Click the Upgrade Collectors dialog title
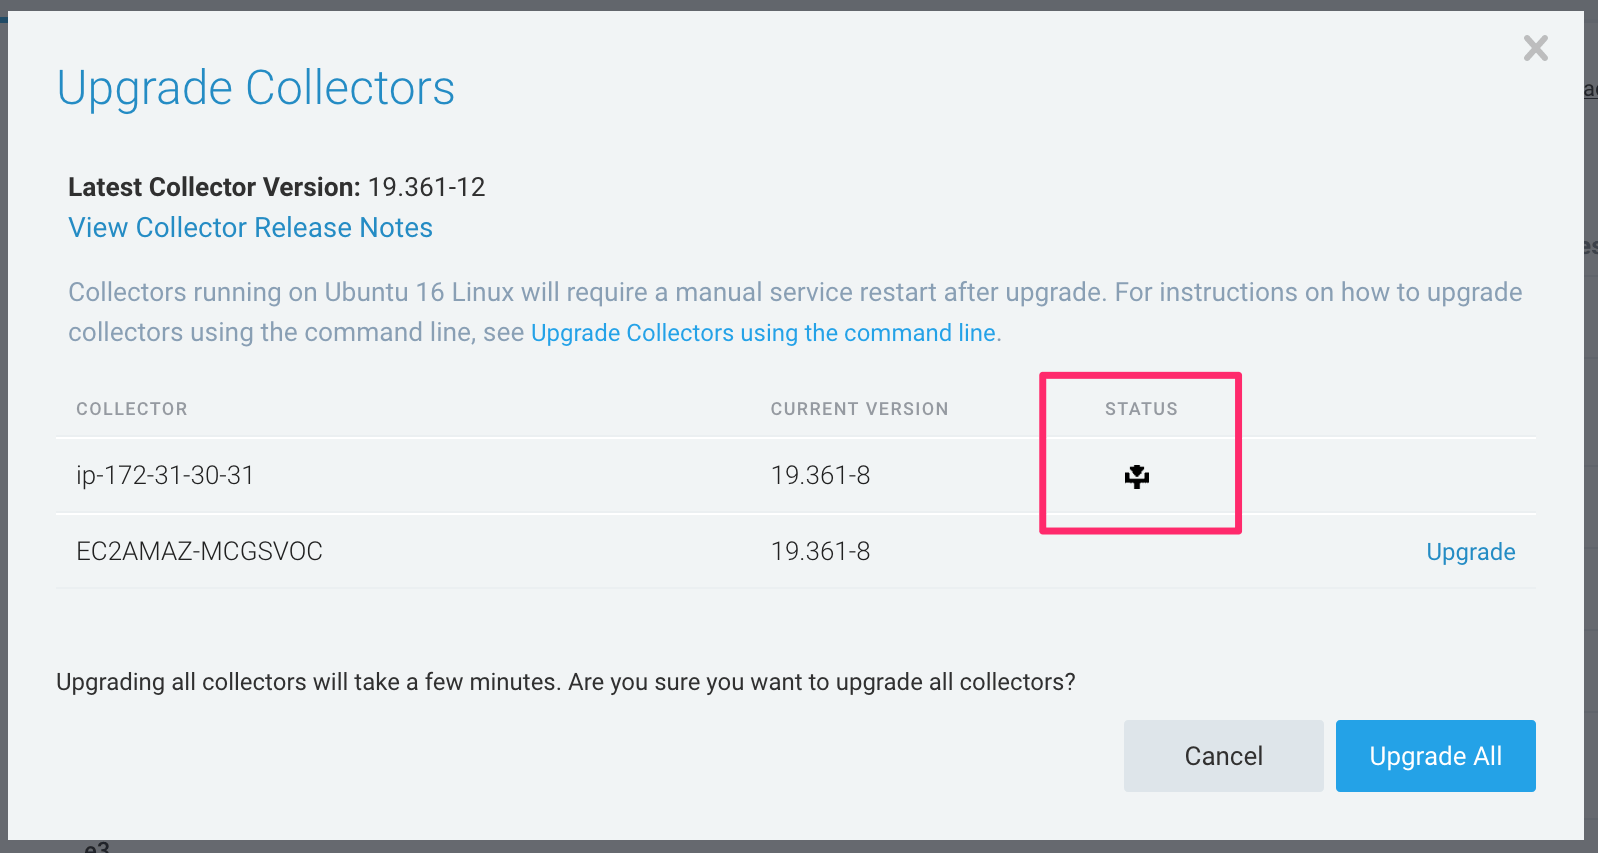The width and height of the screenshot is (1598, 853). click(x=256, y=88)
